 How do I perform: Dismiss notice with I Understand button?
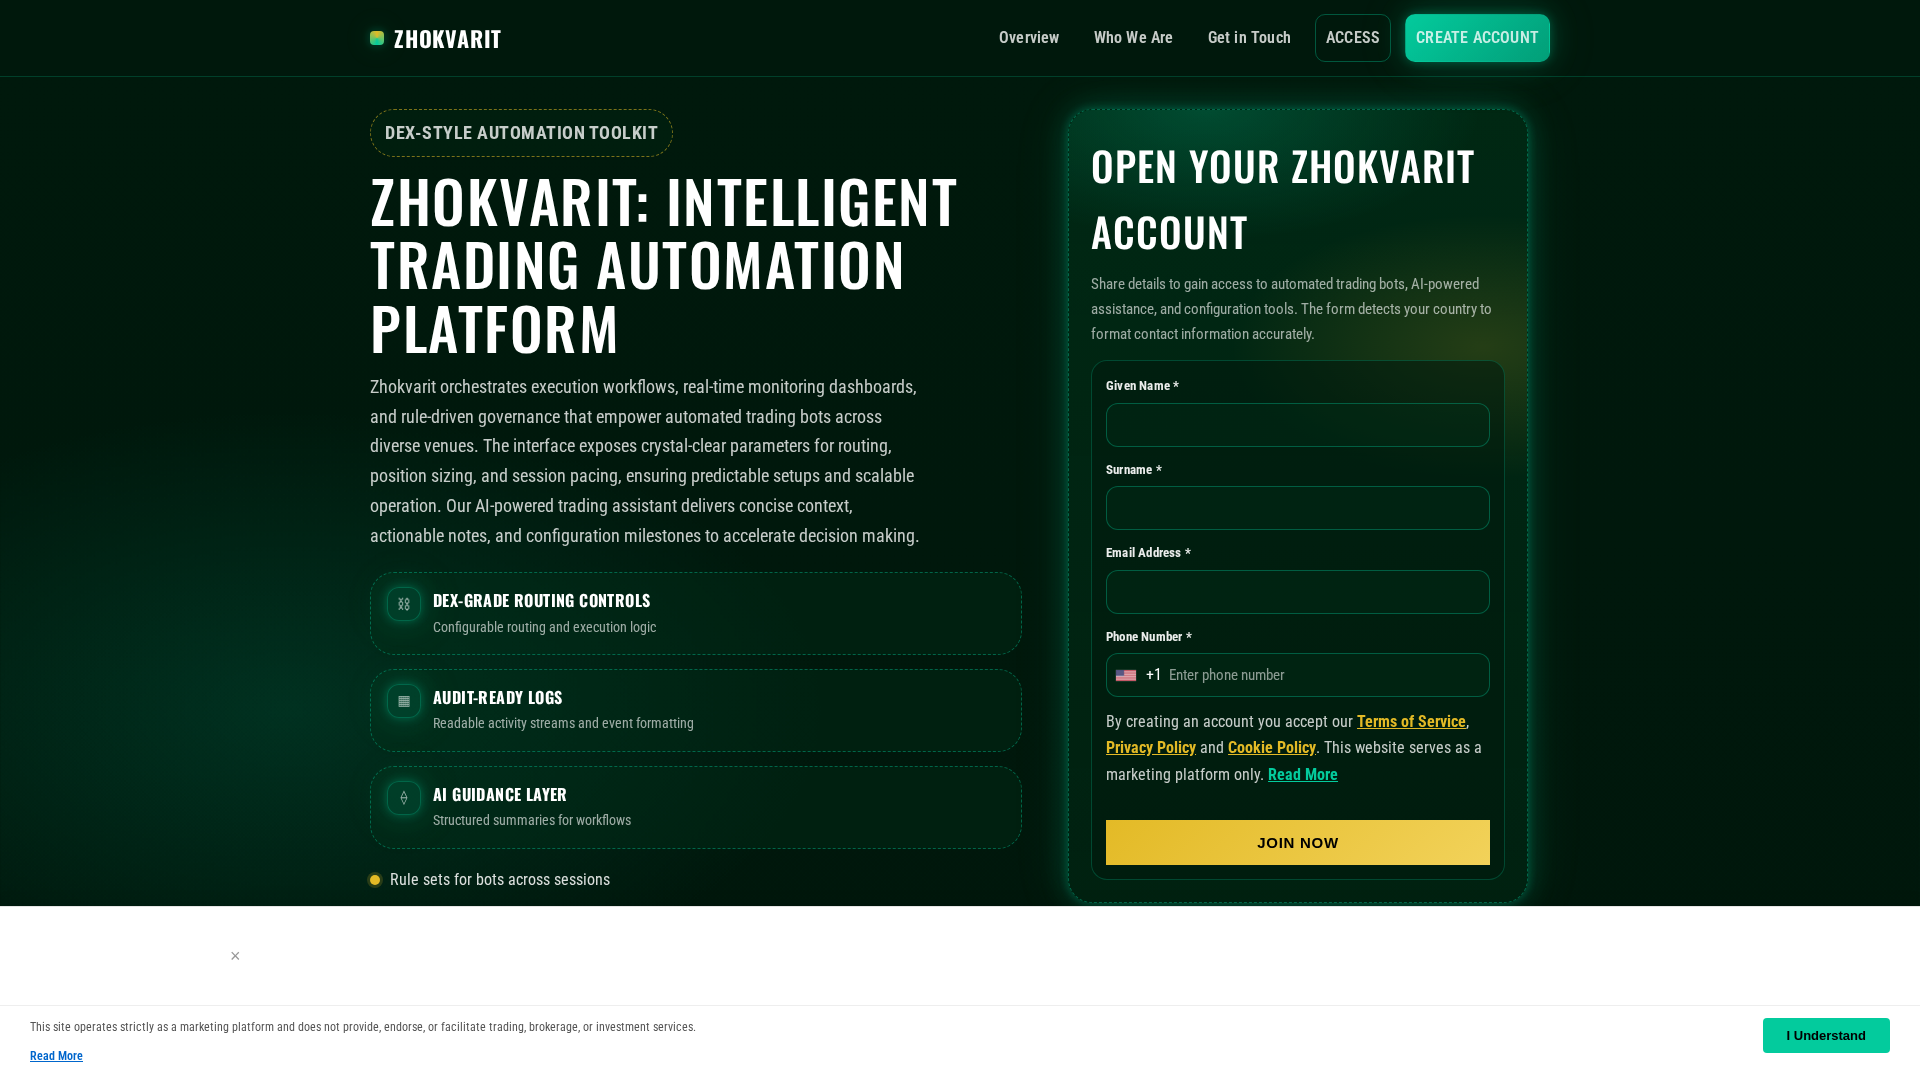[x=1826, y=1036]
